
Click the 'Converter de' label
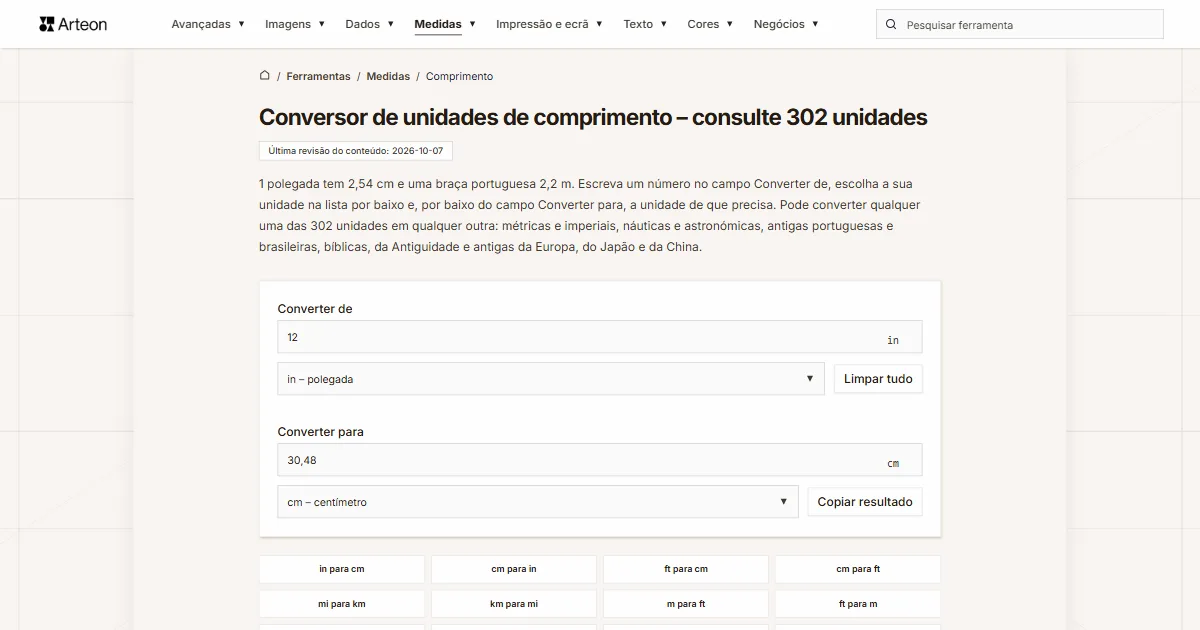pyautogui.click(x=315, y=309)
